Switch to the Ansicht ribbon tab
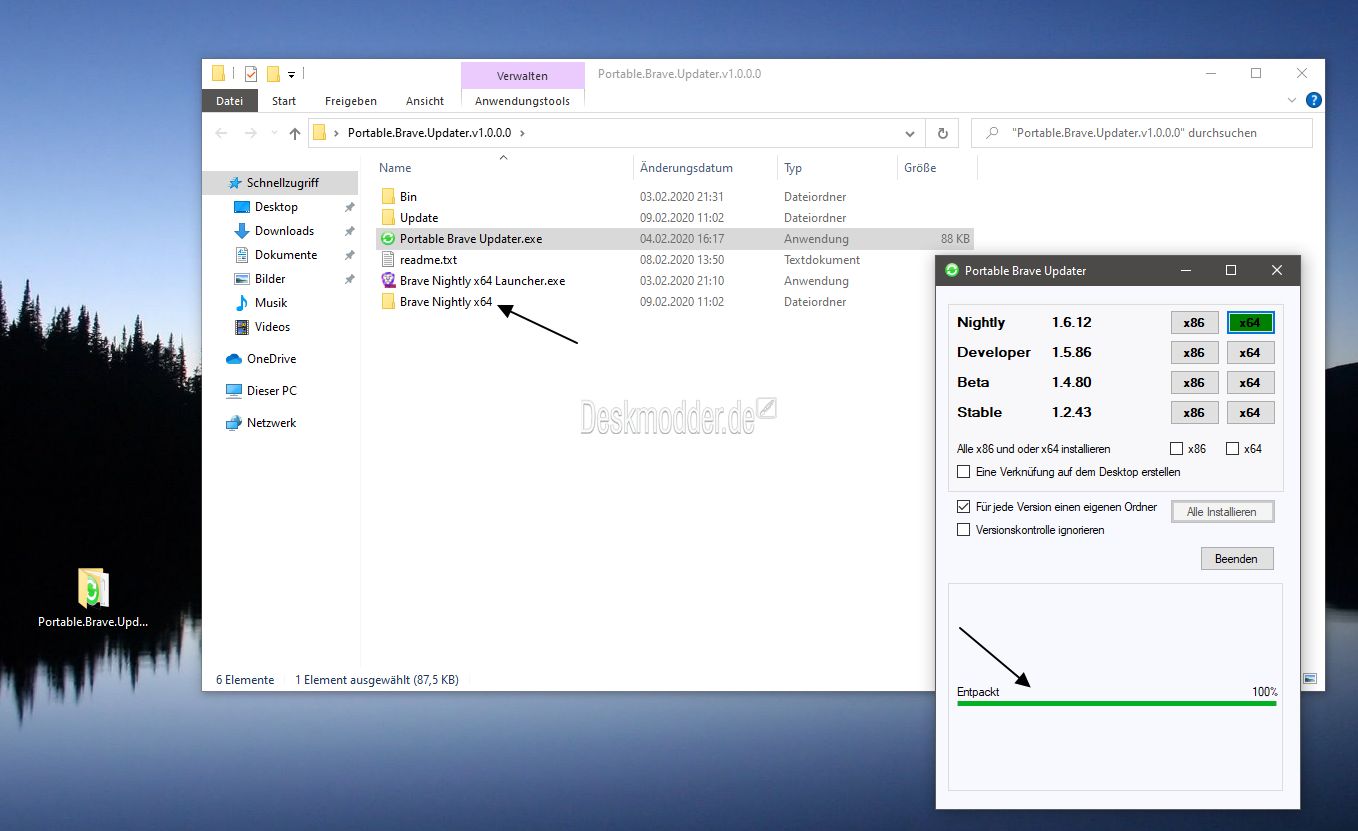This screenshot has width=1358, height=831. coord(425,101)
